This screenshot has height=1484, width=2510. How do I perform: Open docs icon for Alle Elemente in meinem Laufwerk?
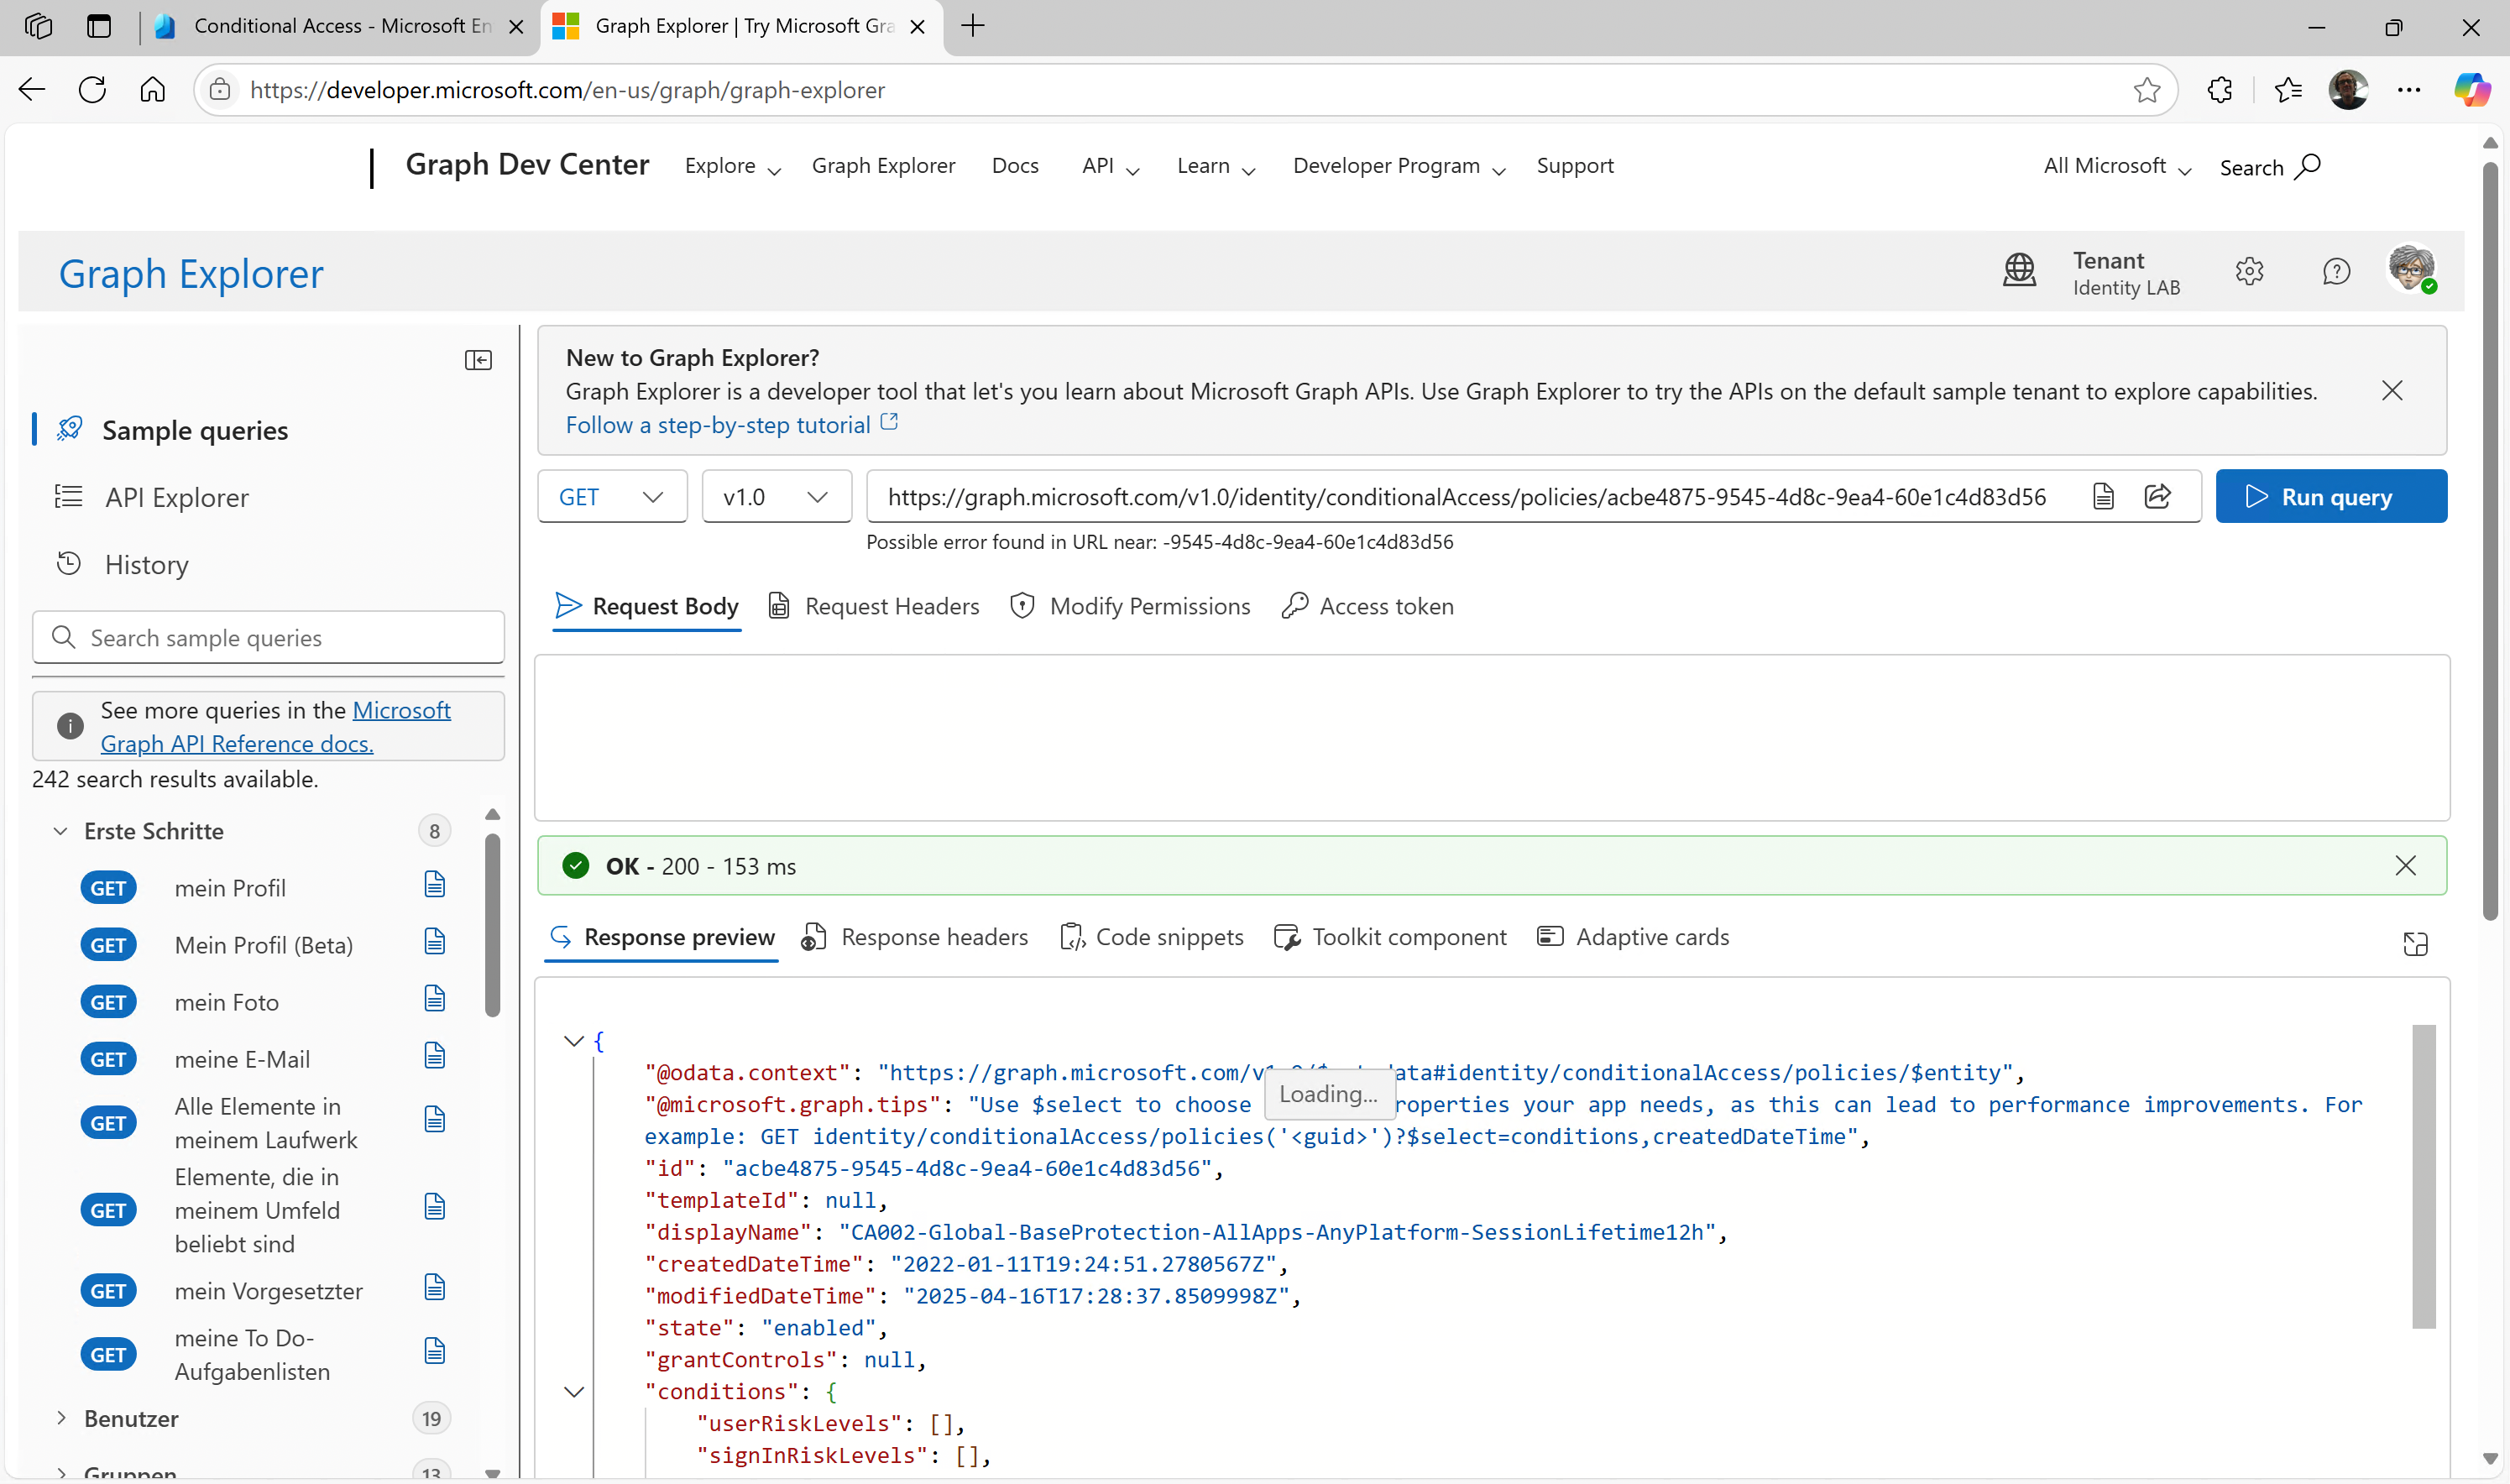click(x=434, y=1120)
